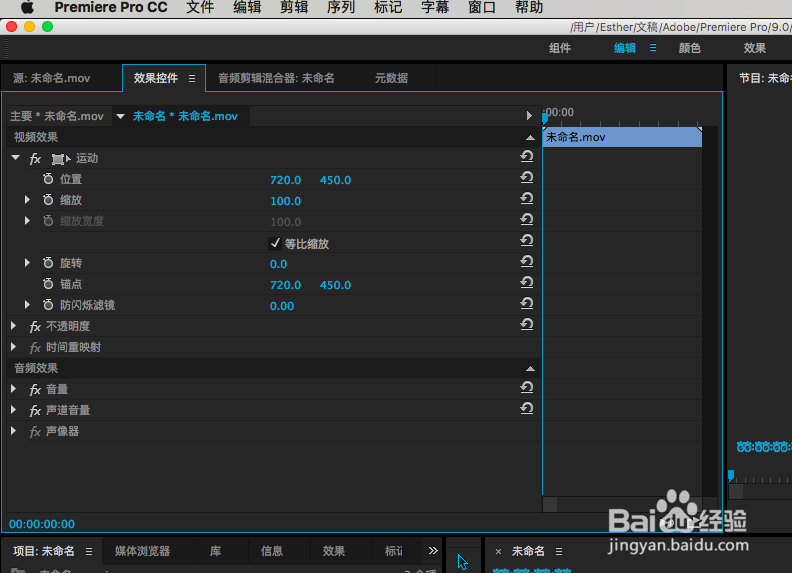Viewport: 792px width, 573px height.
Task: Toggle 锚点 keyframe stopwatch
Action: (48, 284)
